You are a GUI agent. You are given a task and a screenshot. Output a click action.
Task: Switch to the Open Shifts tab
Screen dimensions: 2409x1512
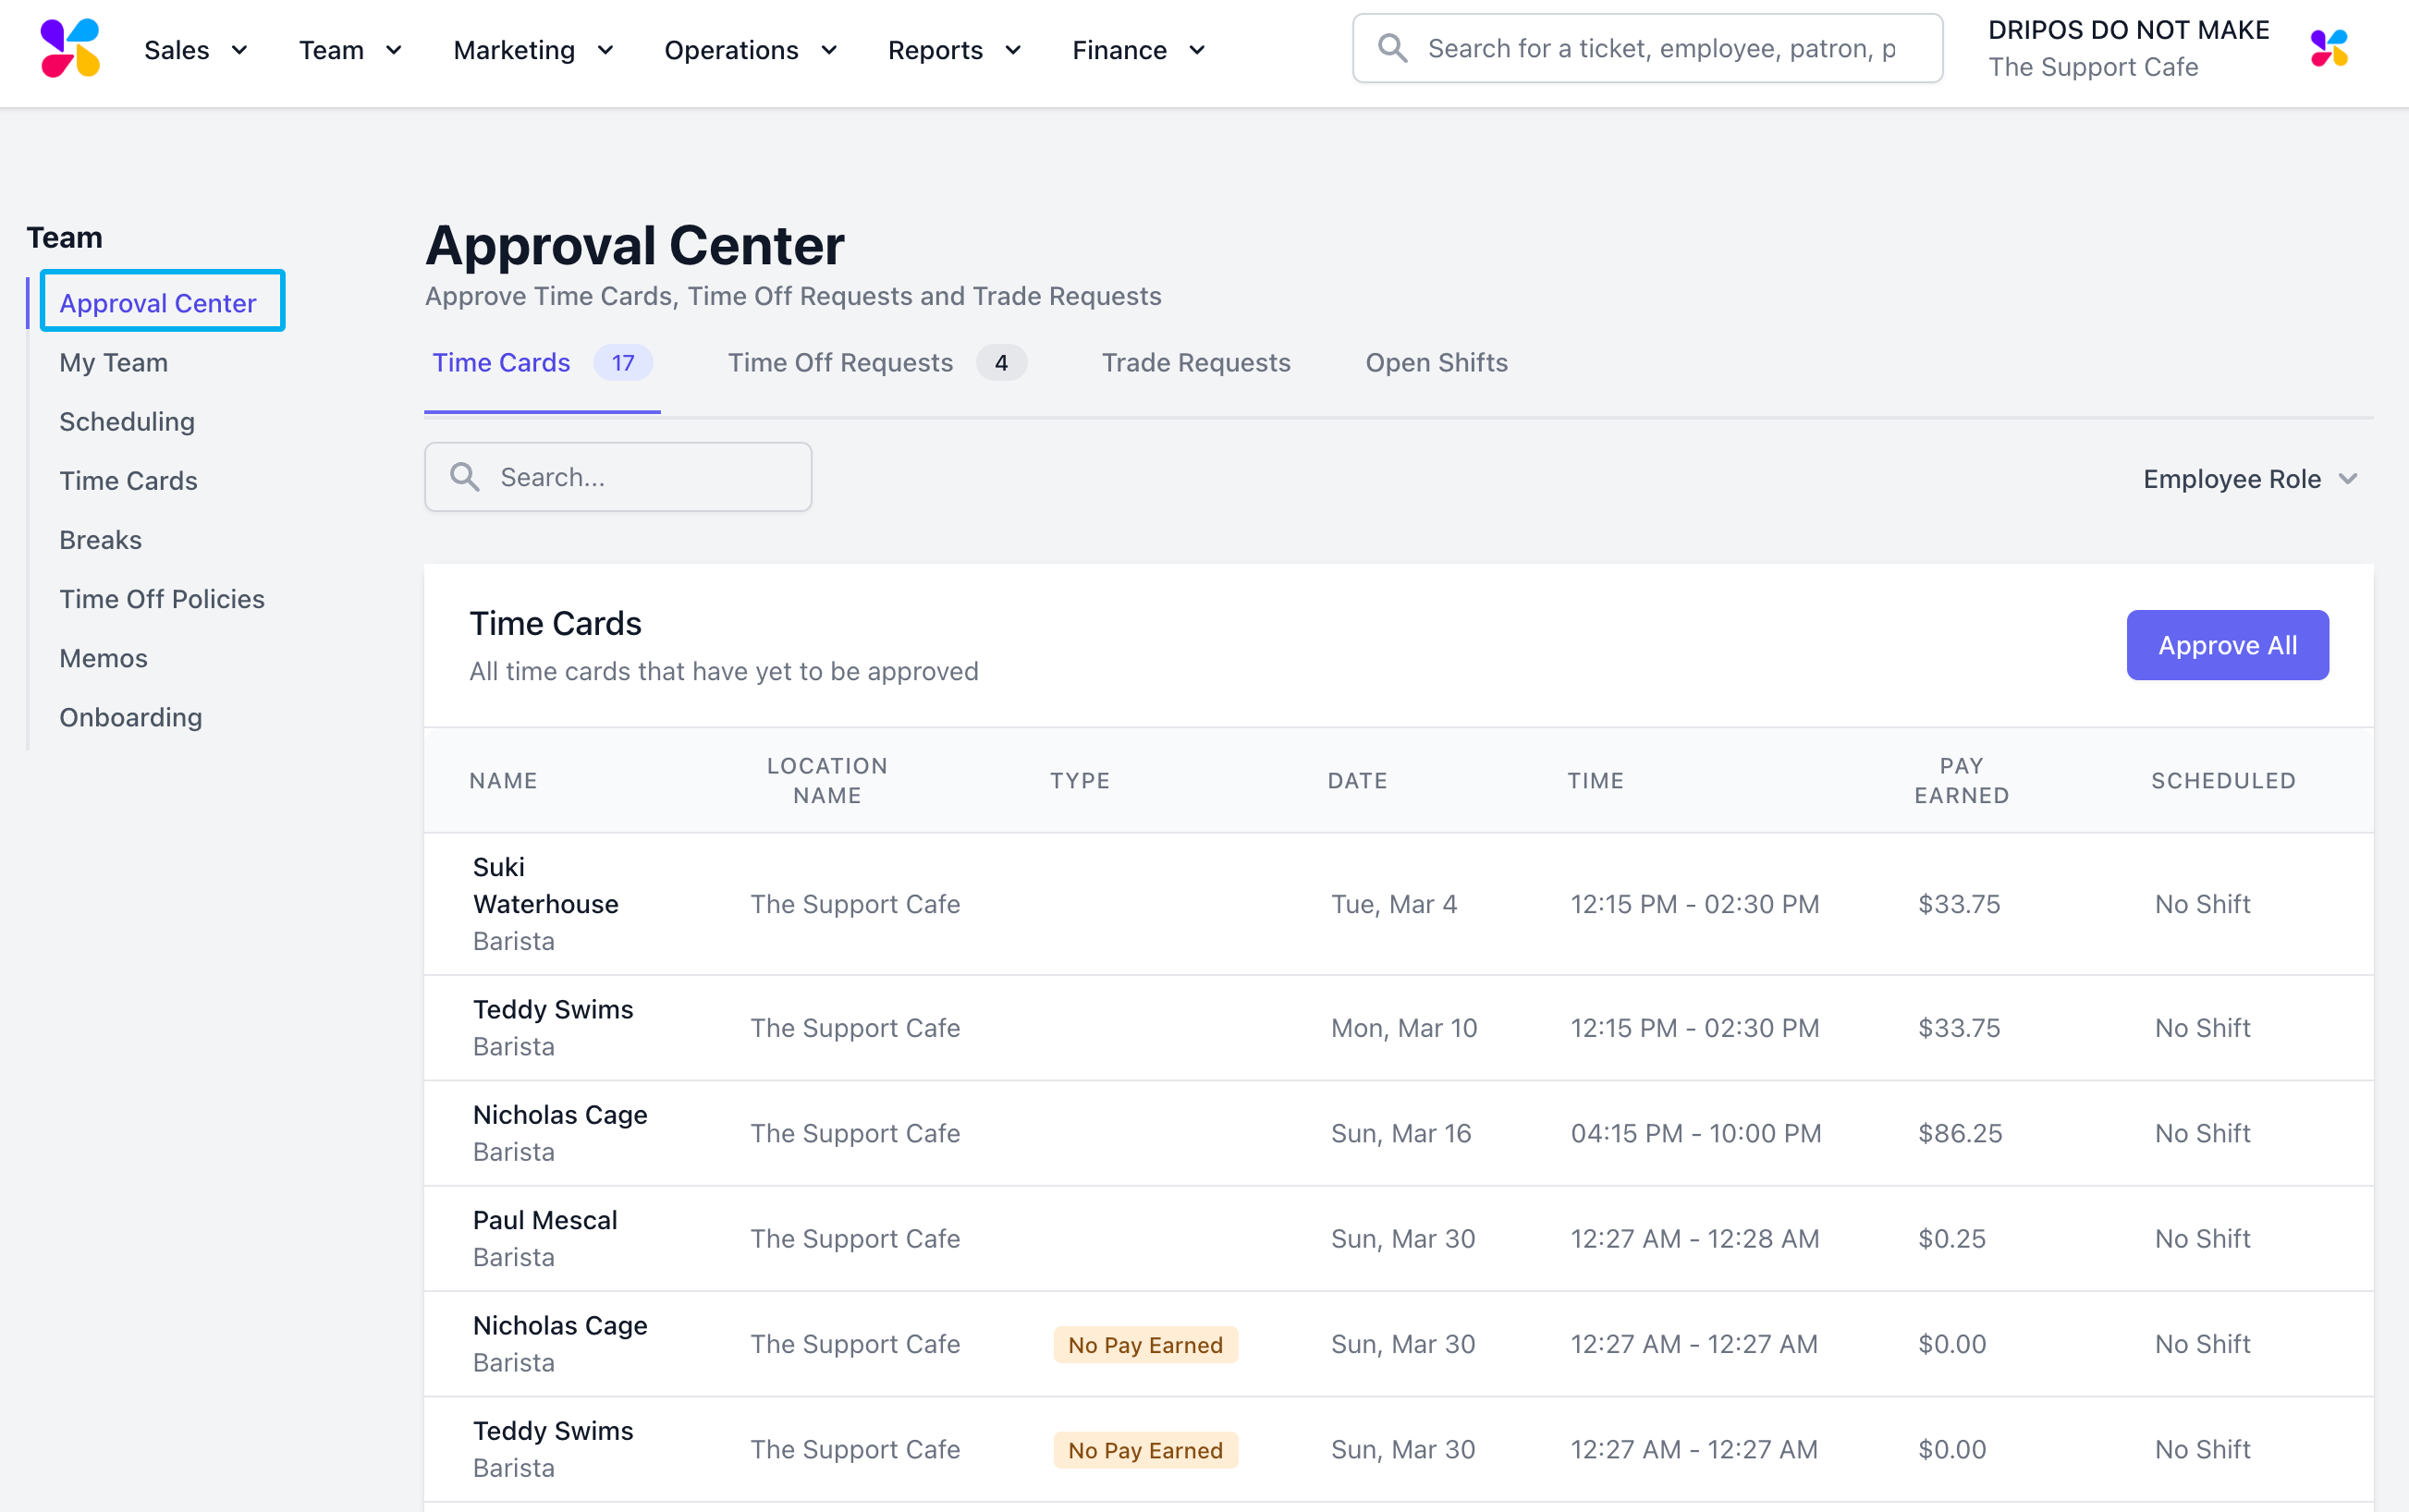[x=1436, y=363]
